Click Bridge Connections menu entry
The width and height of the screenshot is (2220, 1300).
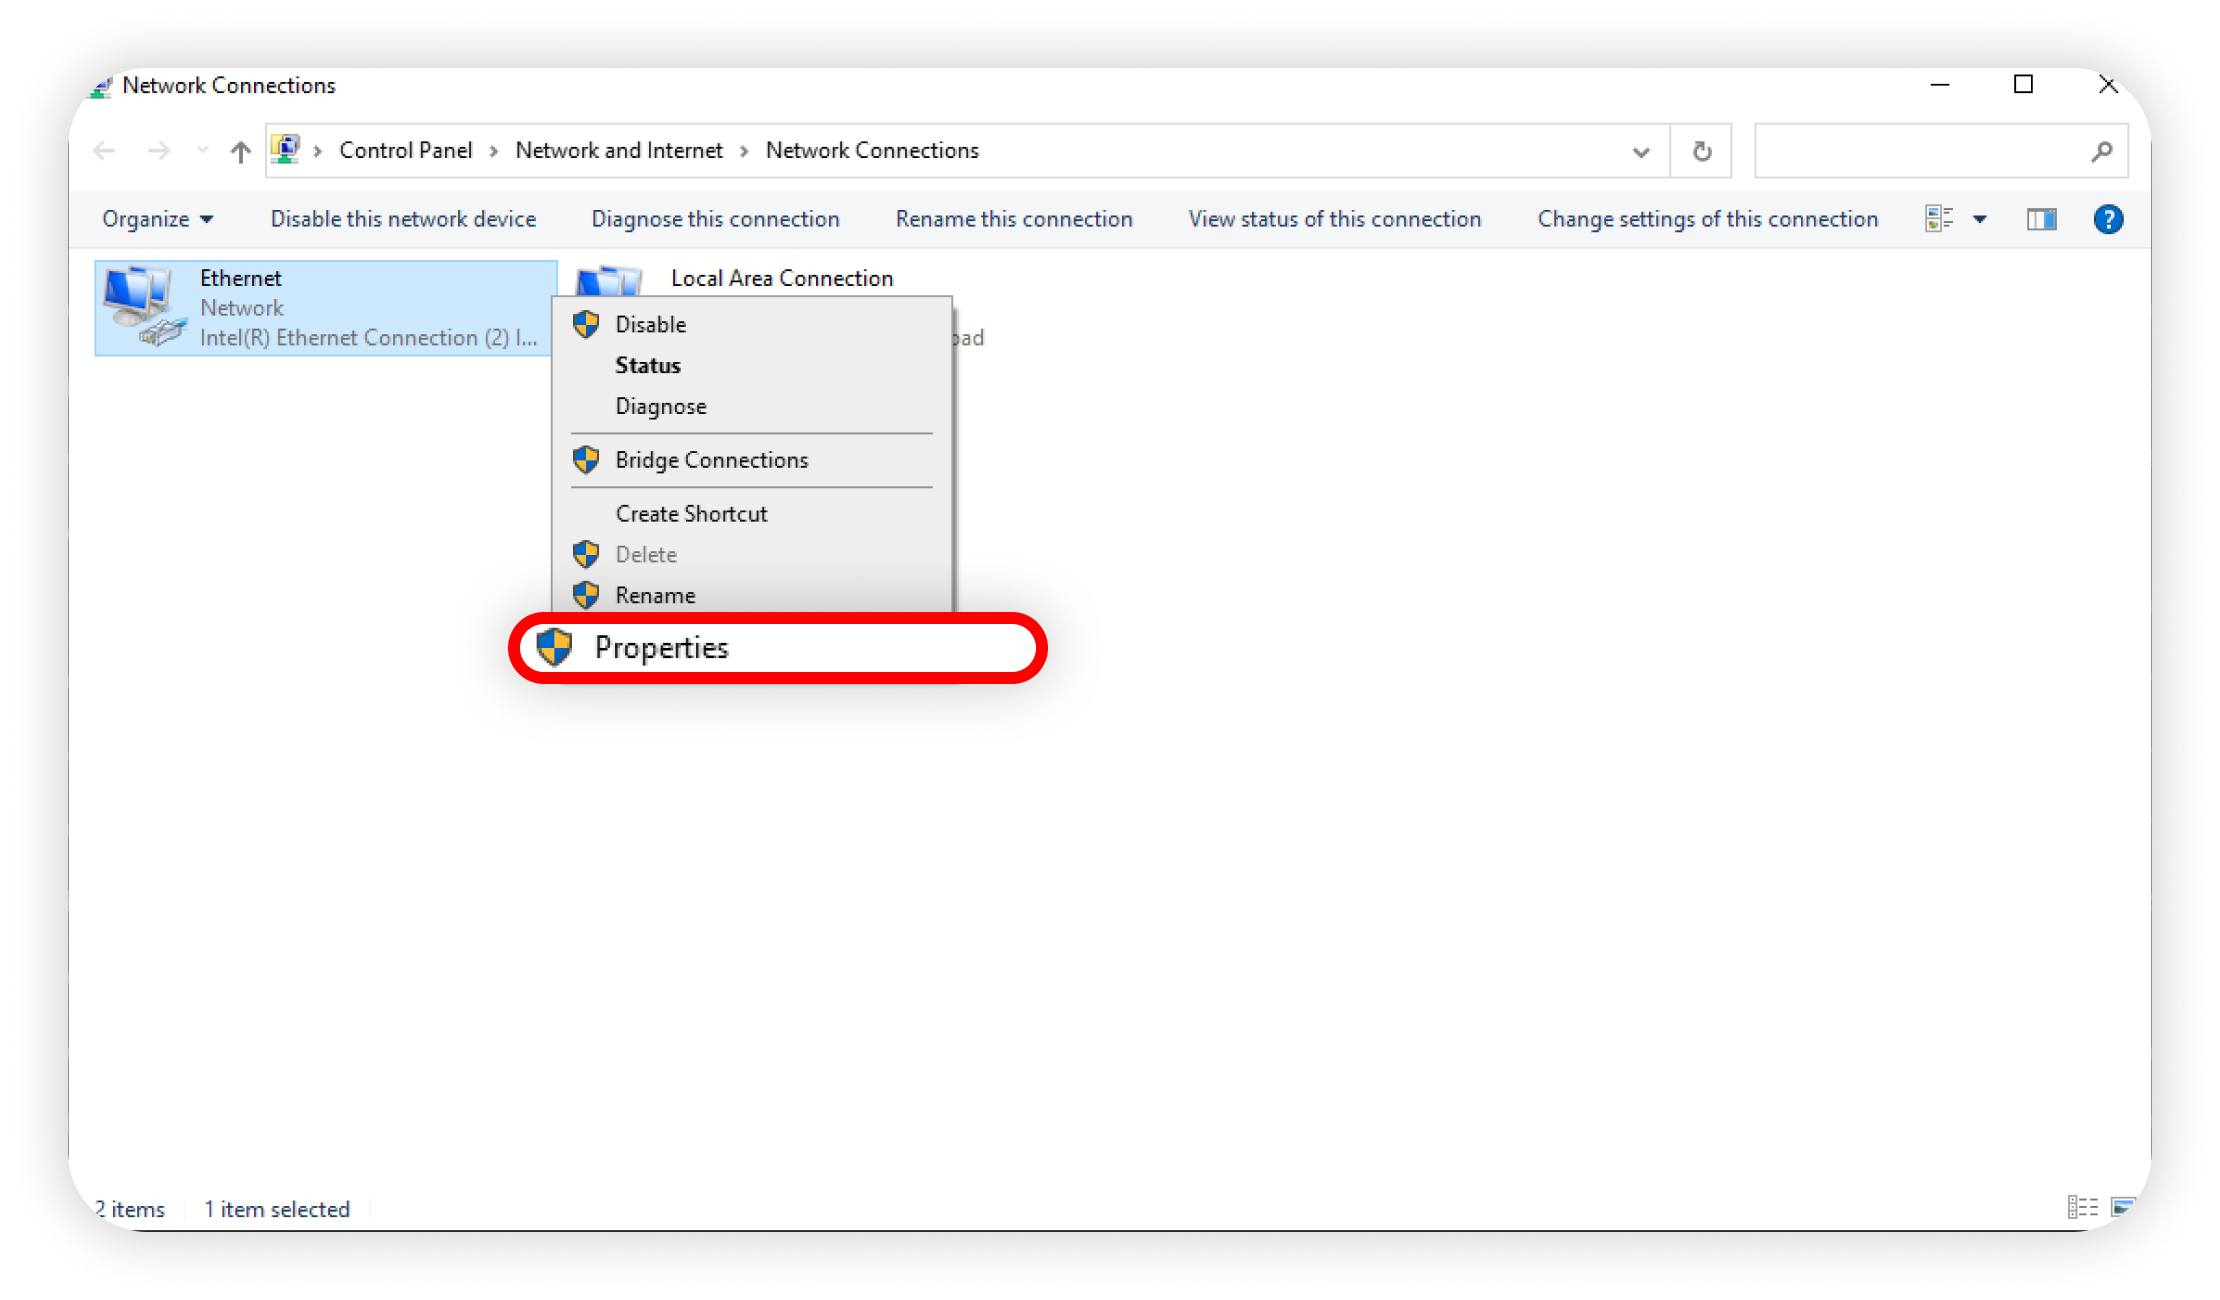(x=711, y=460)
